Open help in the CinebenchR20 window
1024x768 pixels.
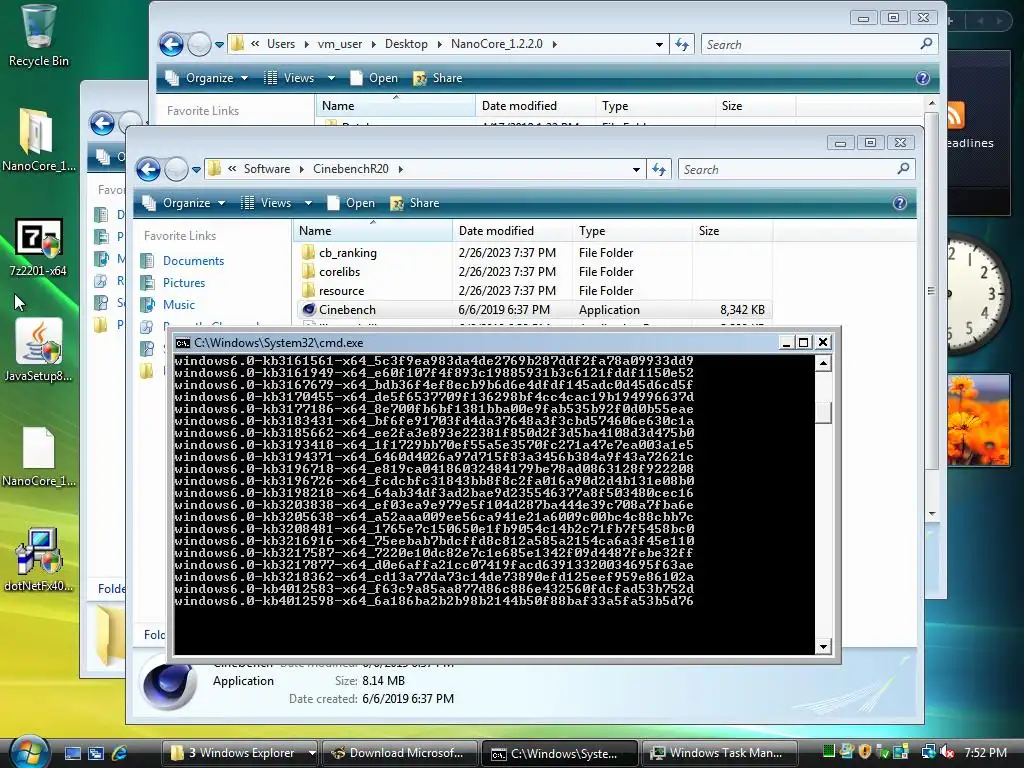point(900,203)
